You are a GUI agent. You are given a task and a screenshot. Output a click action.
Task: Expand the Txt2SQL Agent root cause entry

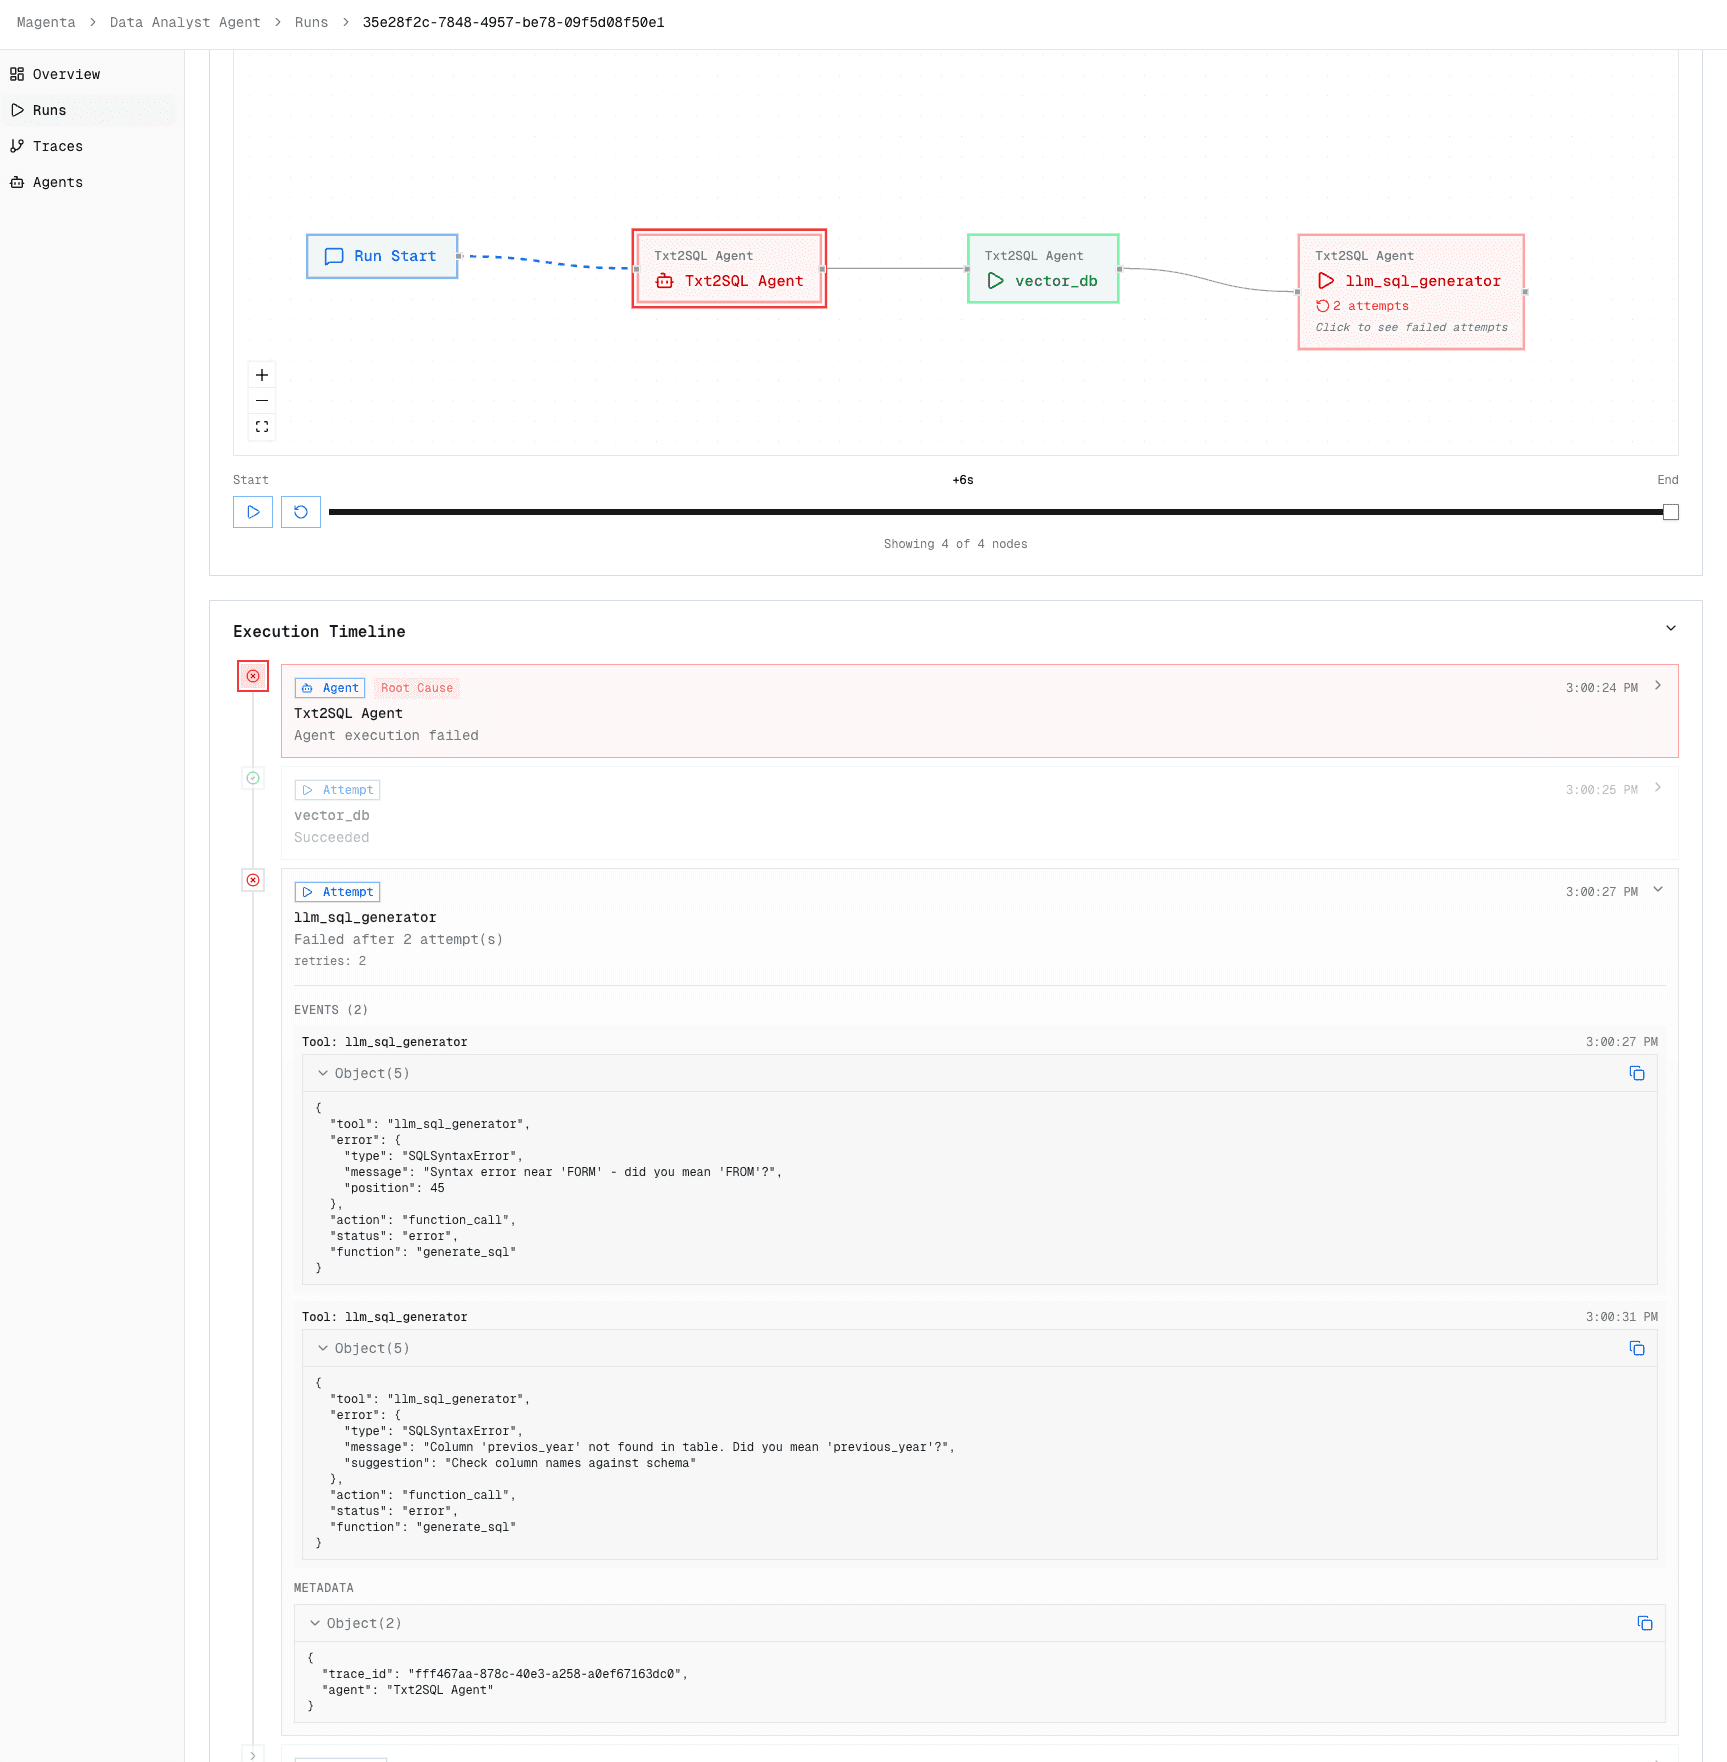[x=1658, y=686]
